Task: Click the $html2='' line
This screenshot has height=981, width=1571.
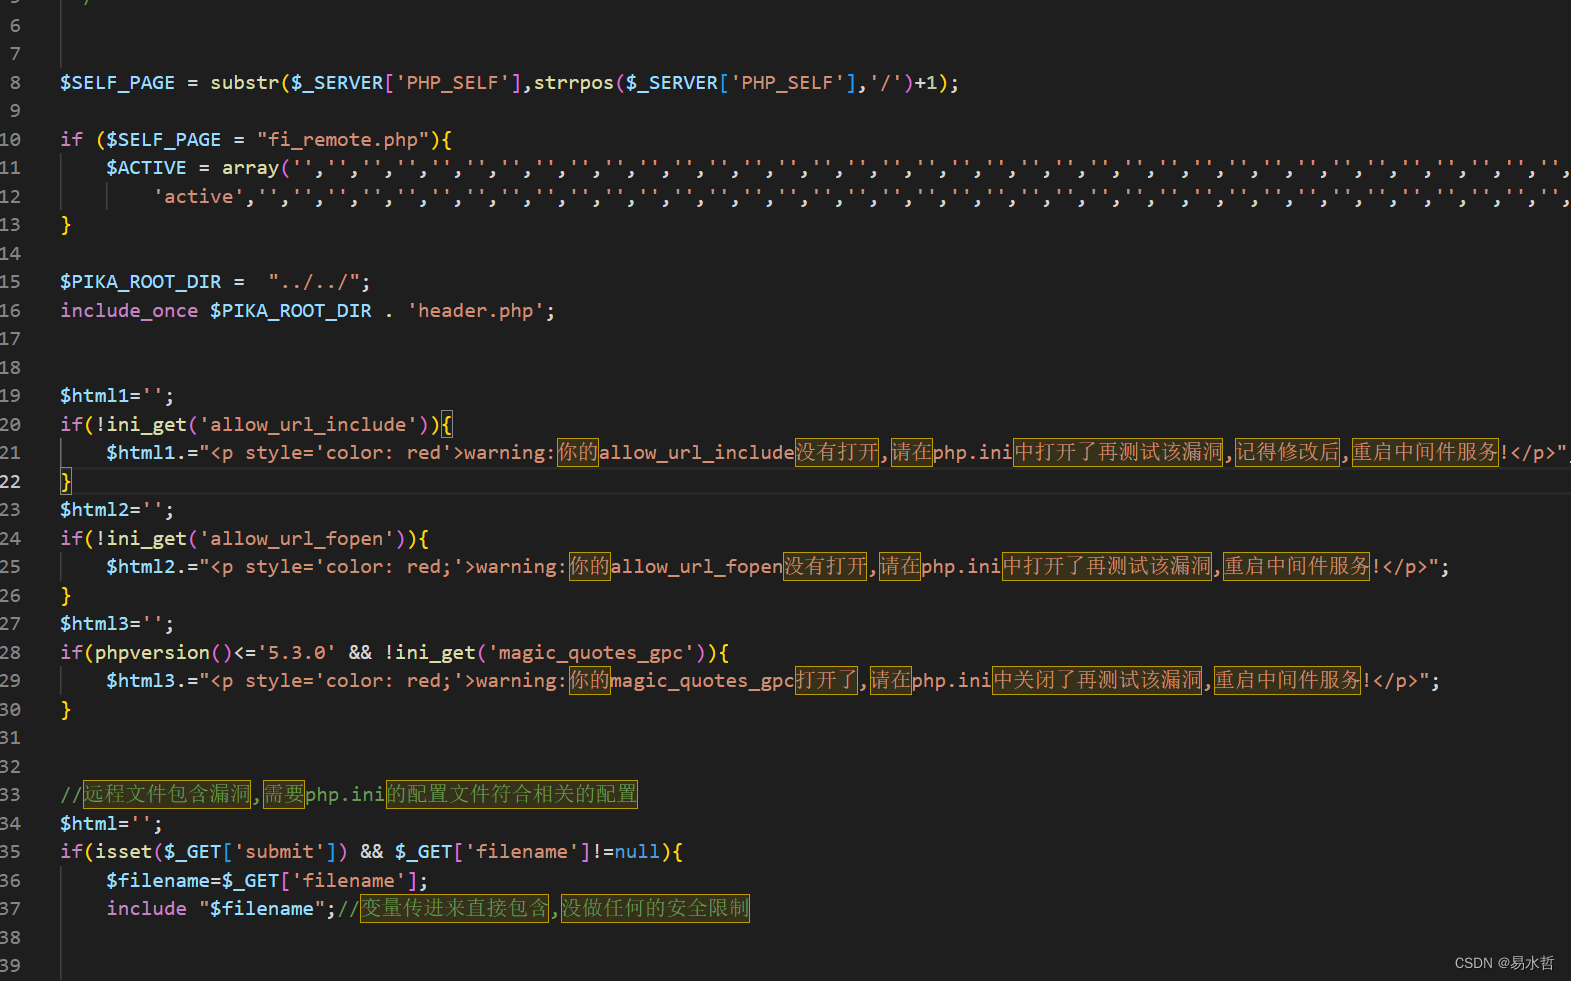Action: coord(117,510)
